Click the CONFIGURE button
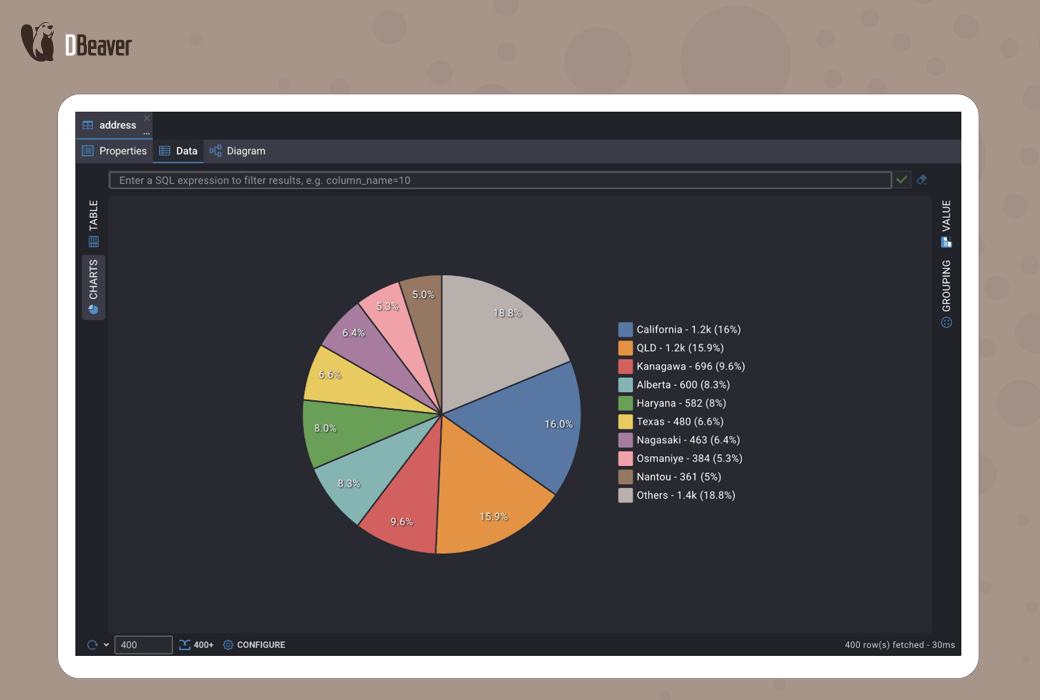This screenshot has width=1040, height=700. pos(254,645)
